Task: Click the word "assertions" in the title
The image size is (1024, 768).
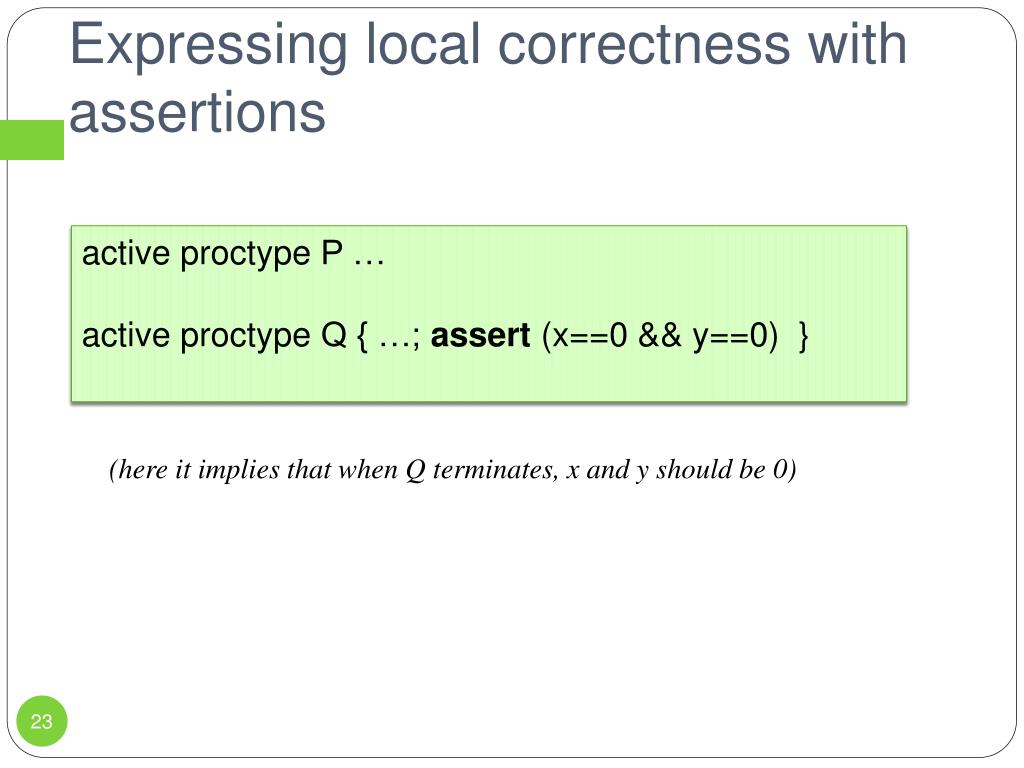Action: [x=198, y=111]
